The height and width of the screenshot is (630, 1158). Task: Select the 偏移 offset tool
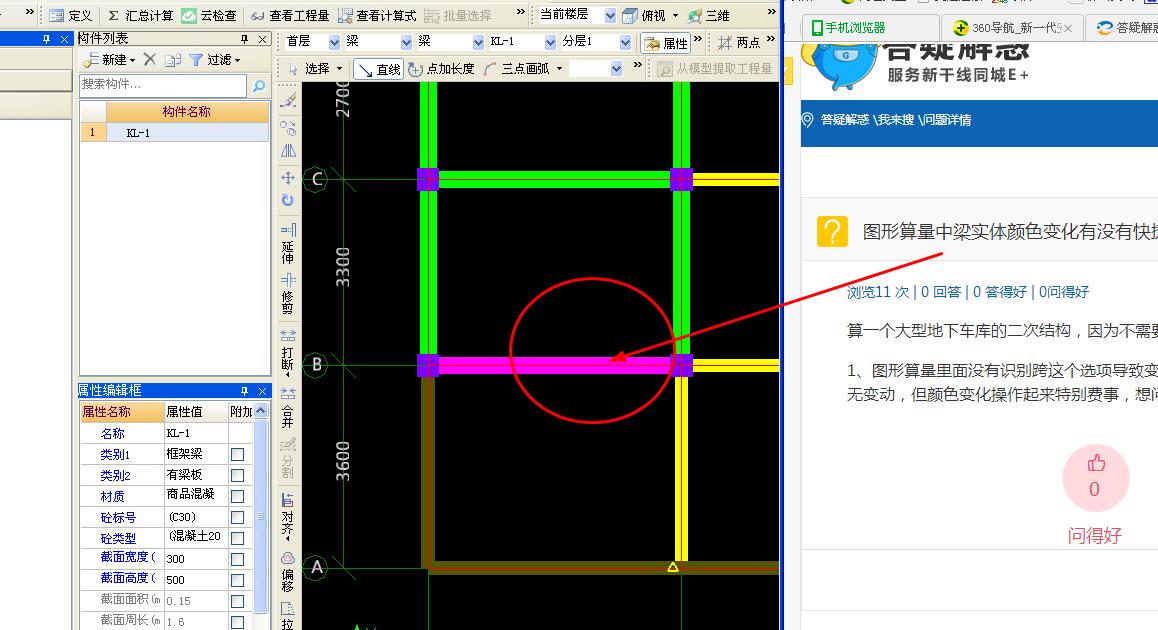click(x=288, y=572)
